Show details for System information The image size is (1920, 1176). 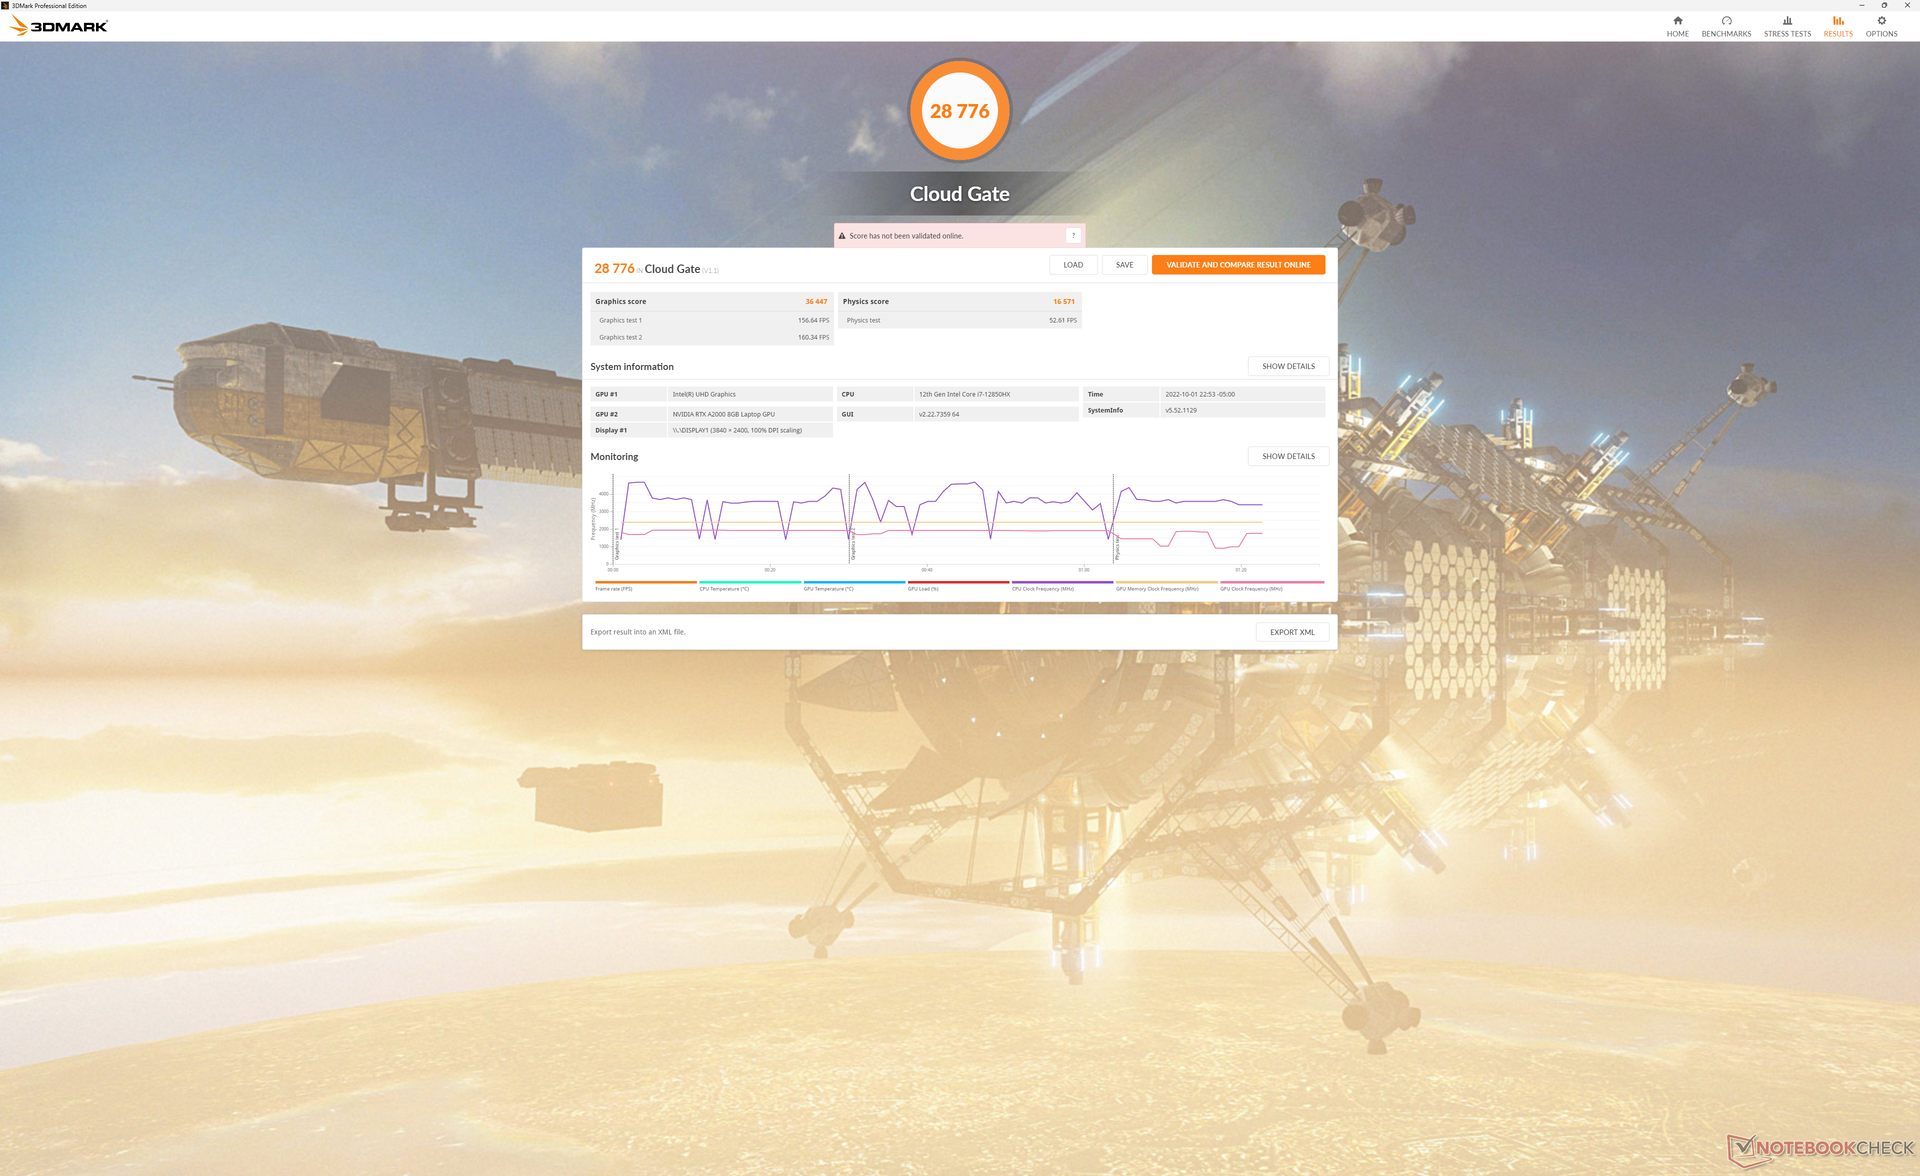click(1288, 366)
